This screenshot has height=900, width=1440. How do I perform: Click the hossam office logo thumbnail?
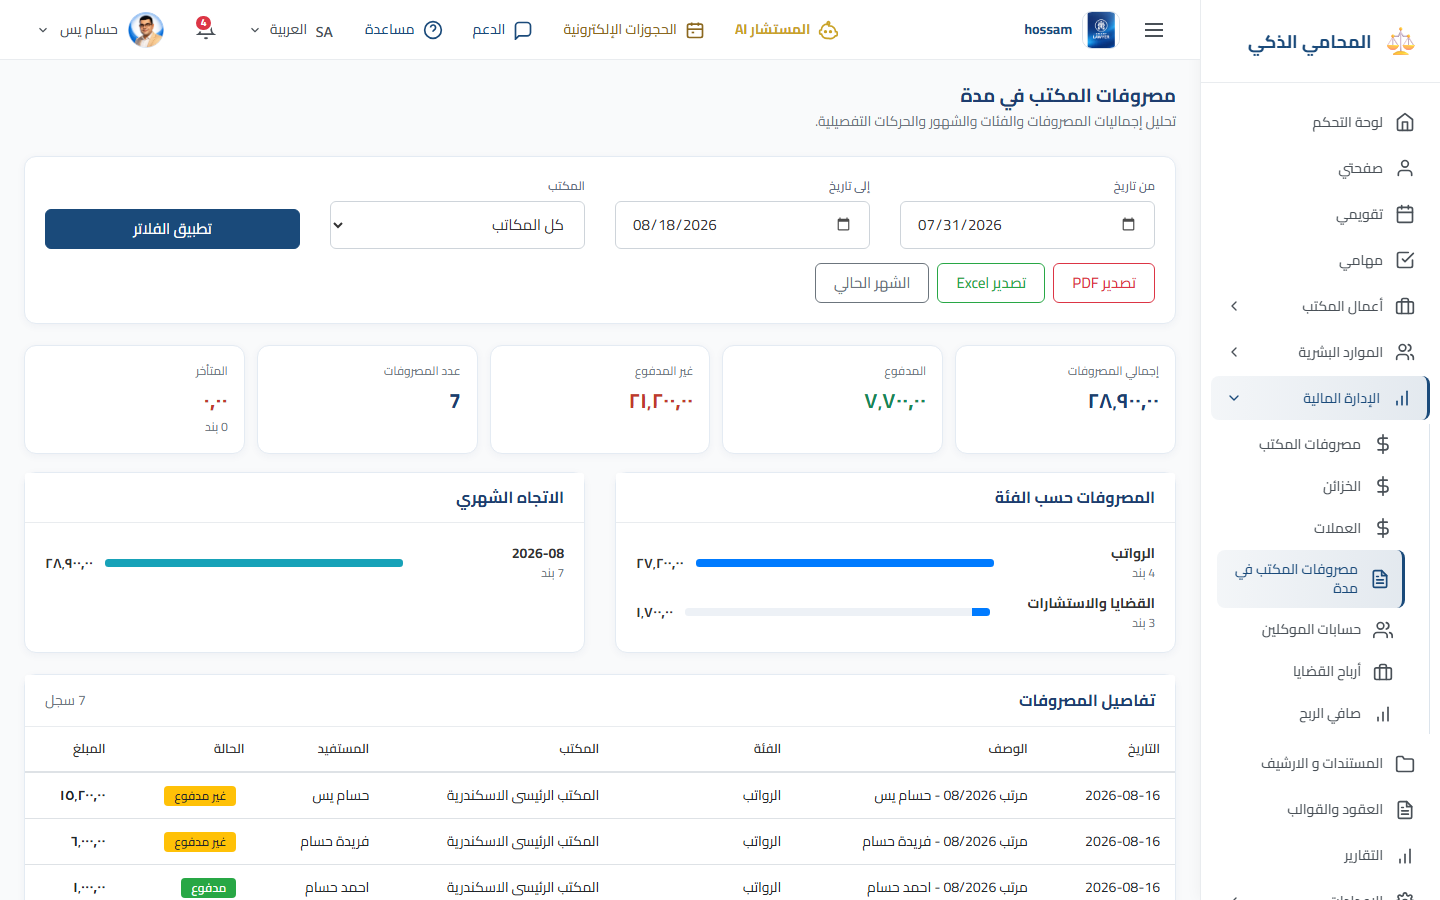[1101, 30]
